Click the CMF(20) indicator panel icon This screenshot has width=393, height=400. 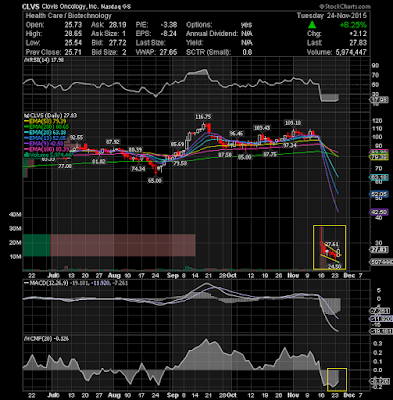pyautogui.click(x=25, y=339)
